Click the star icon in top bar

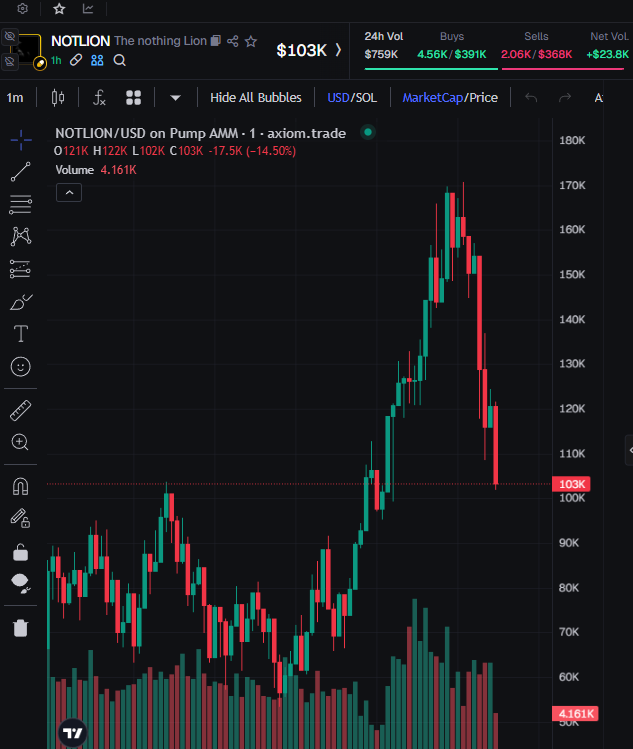tap(59, 9)
